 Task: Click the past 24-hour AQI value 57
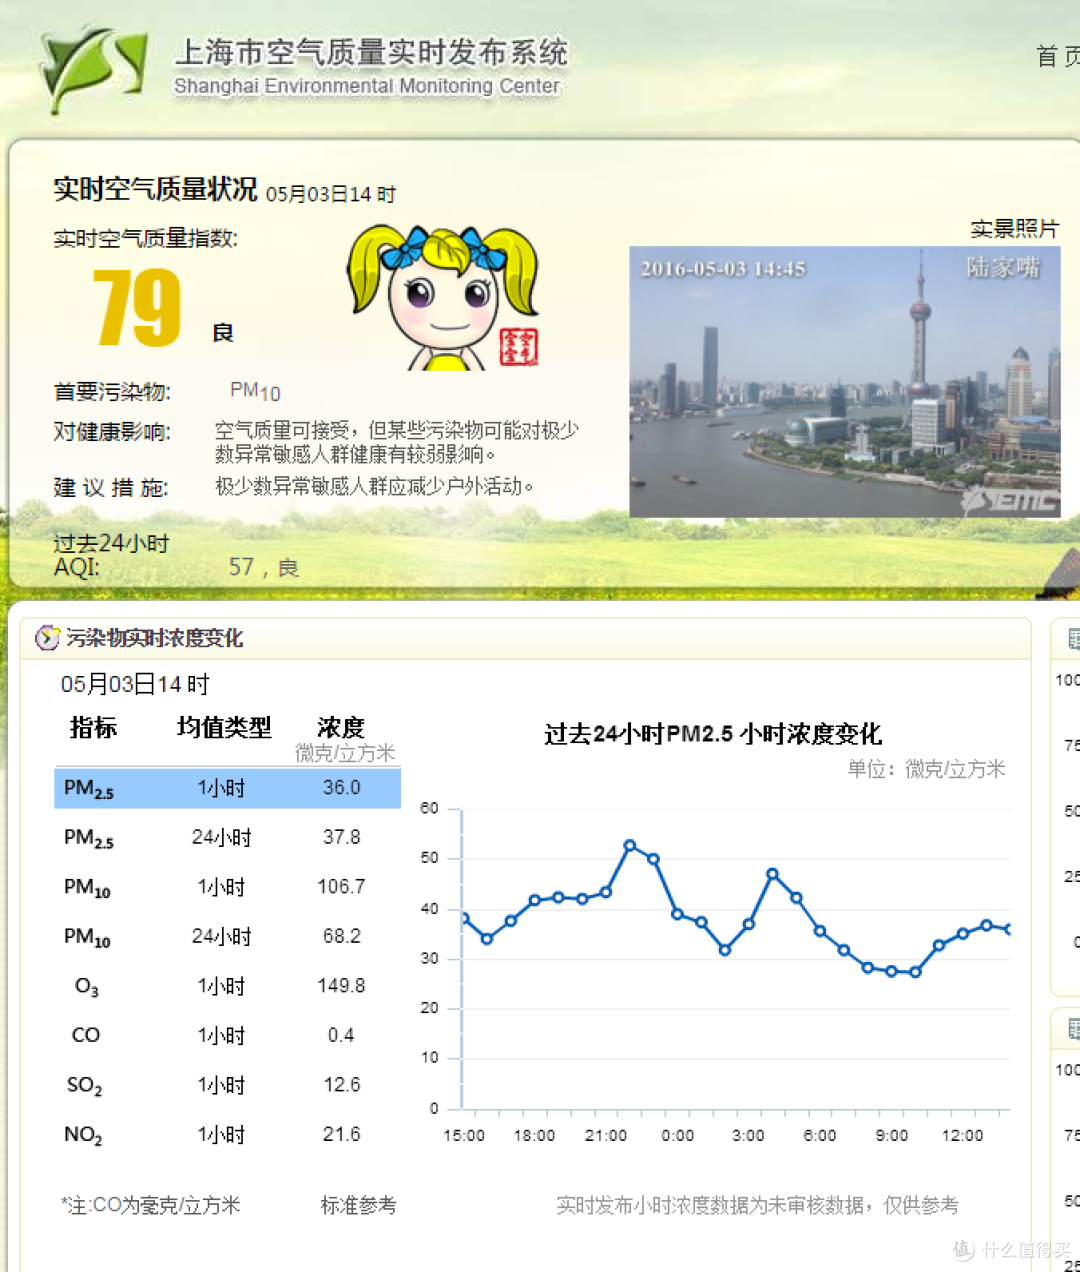[x=241, y=567]
